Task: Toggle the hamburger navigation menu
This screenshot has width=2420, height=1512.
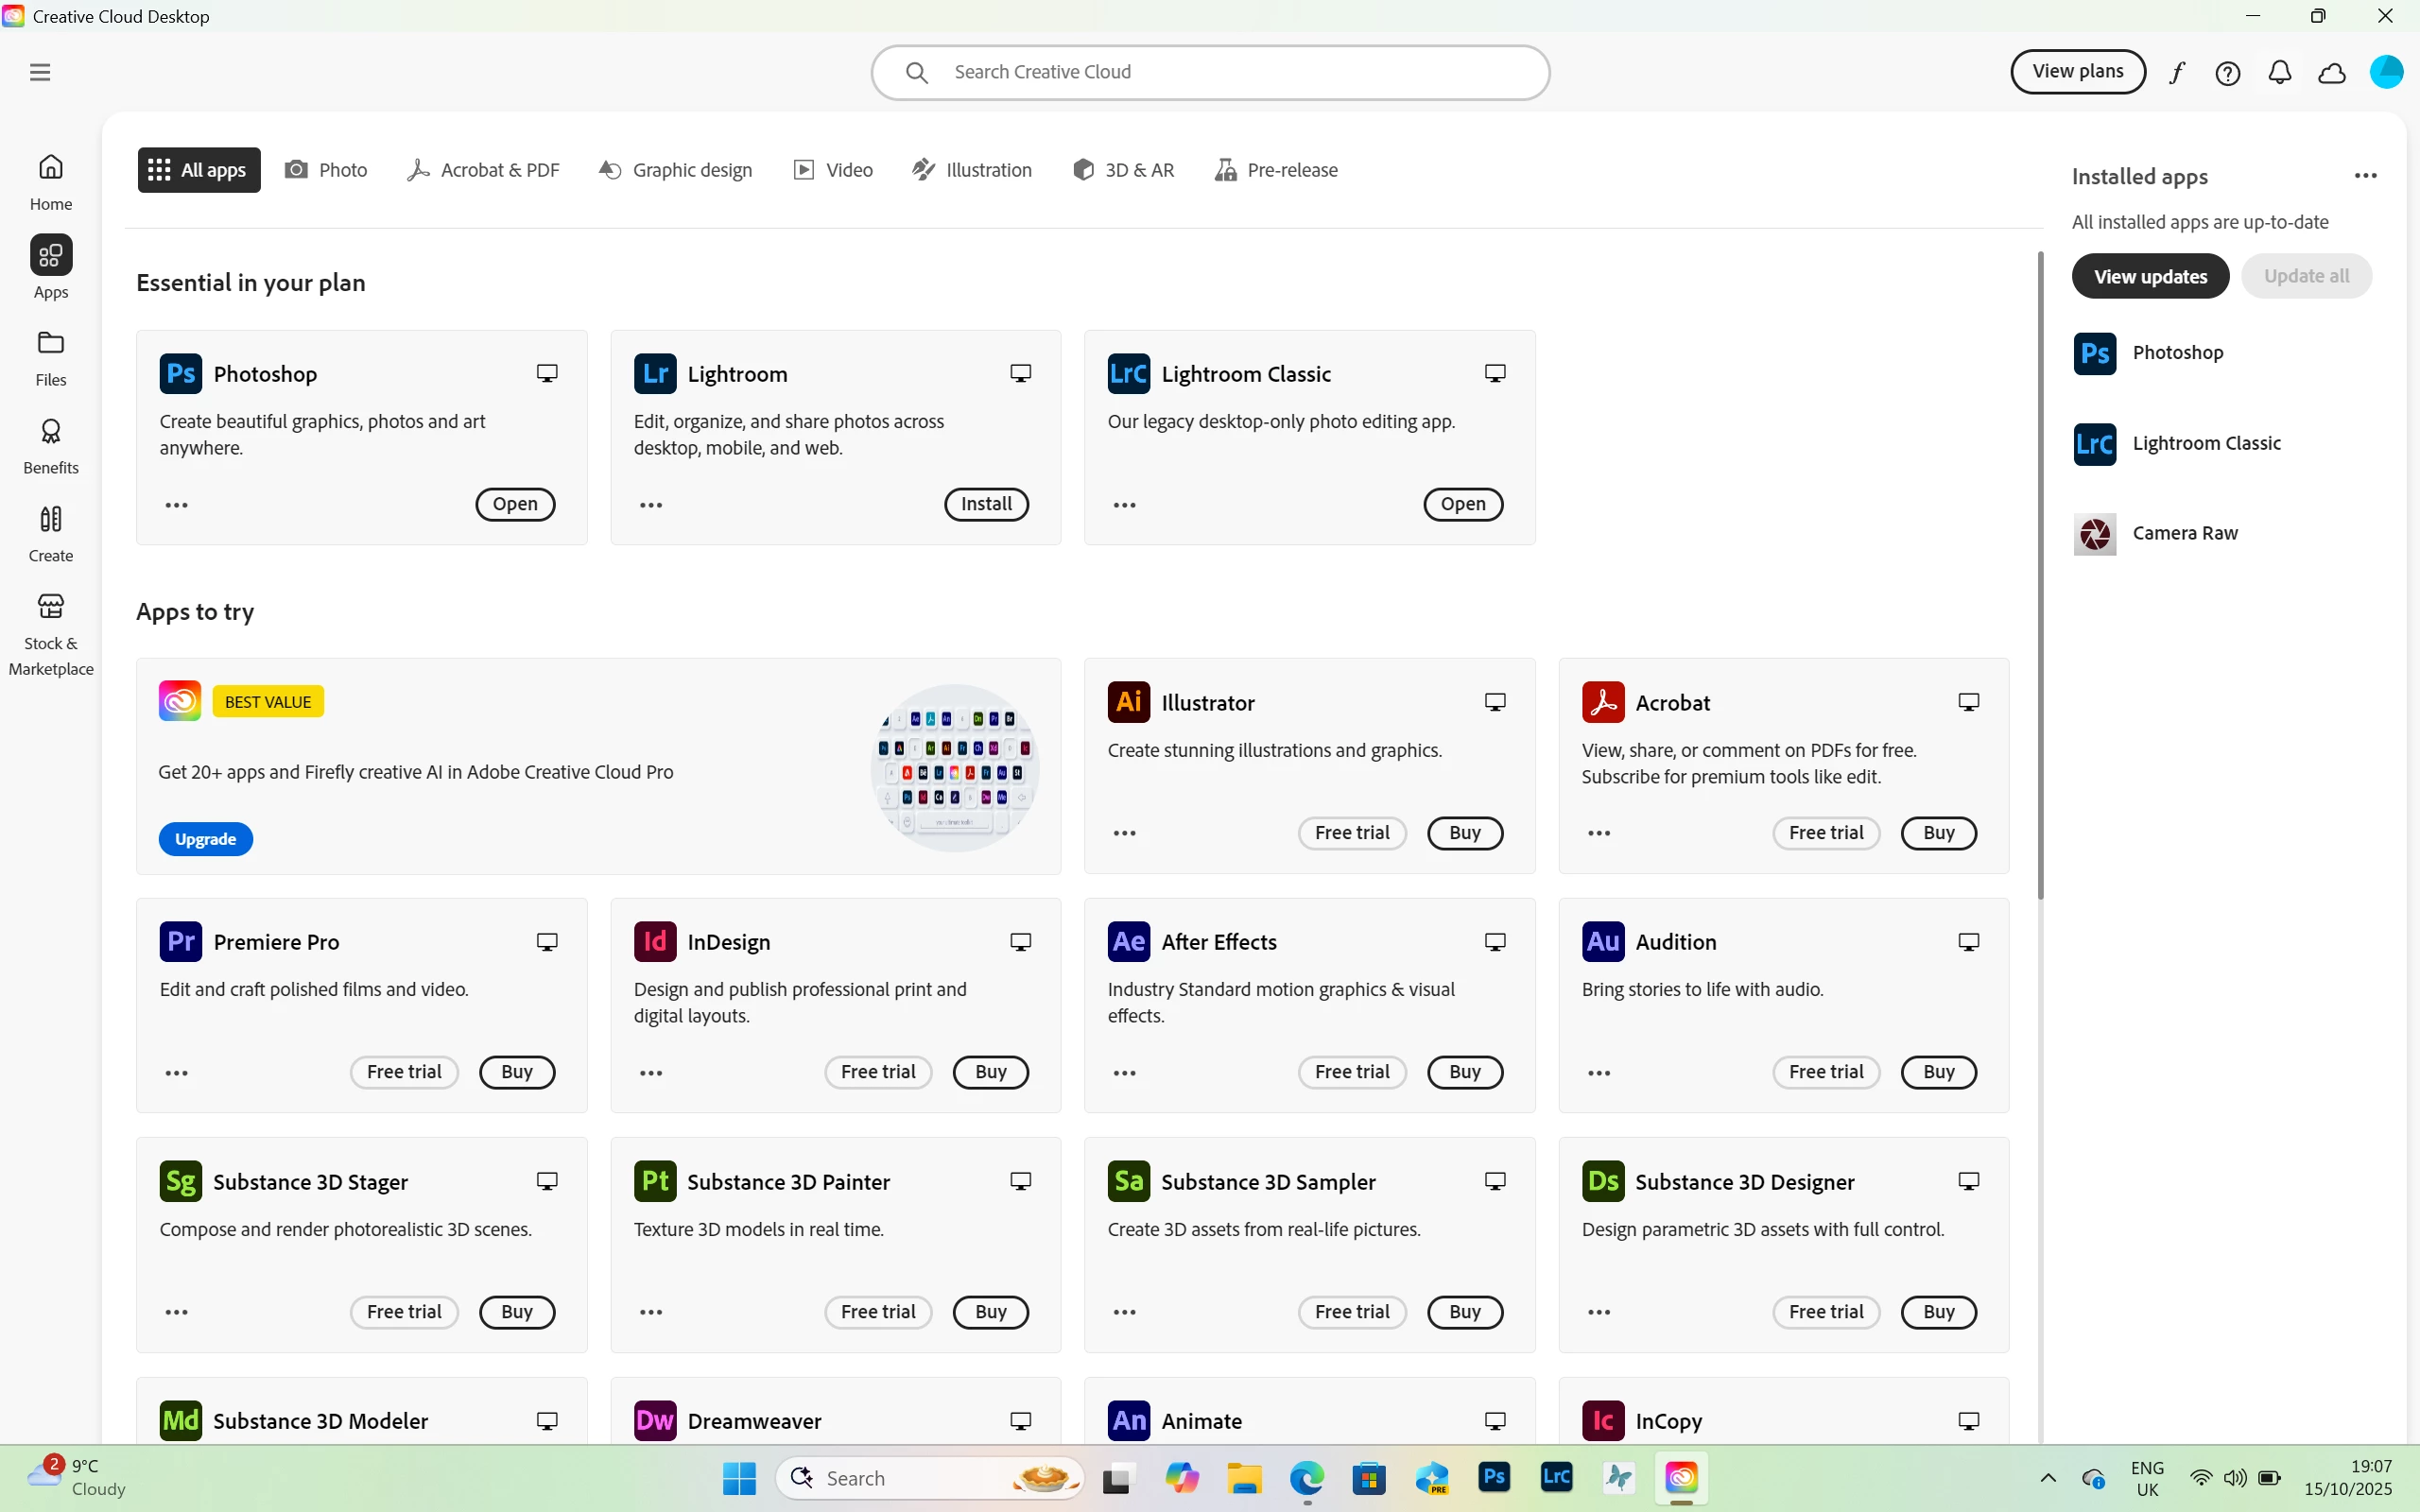Action: [x=40, y=72]
